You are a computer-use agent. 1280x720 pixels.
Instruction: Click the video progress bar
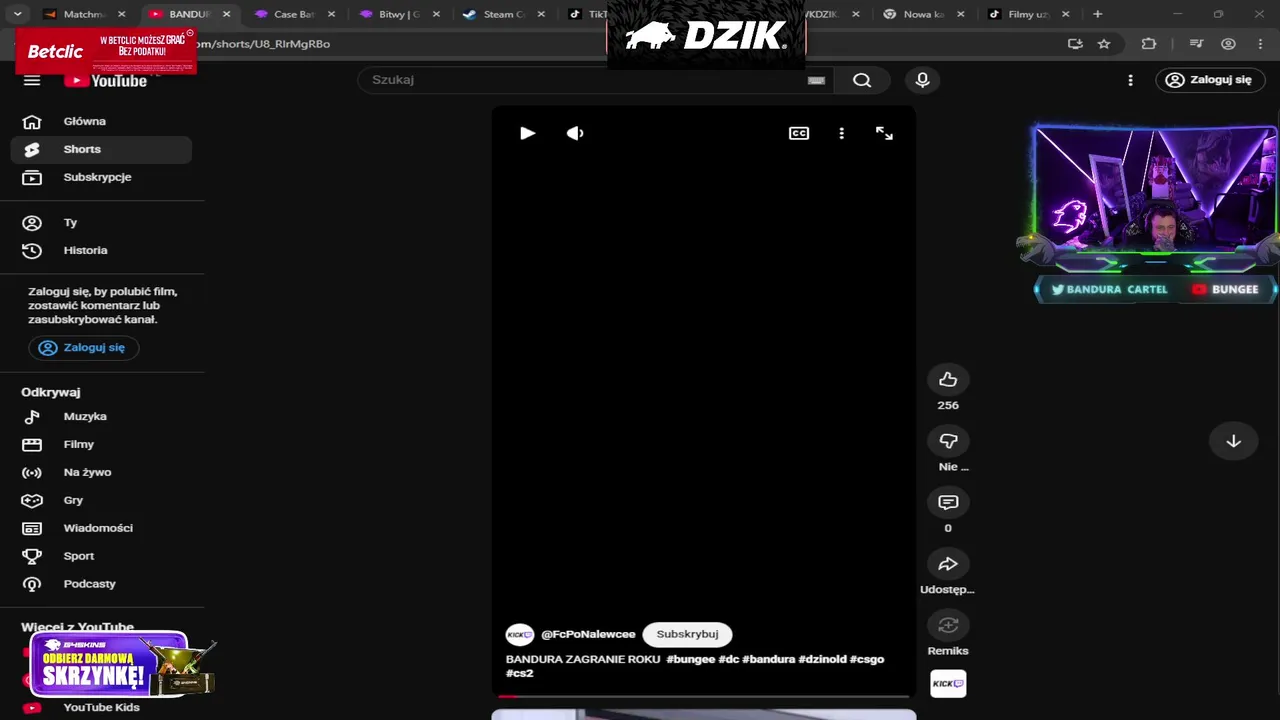703,696
